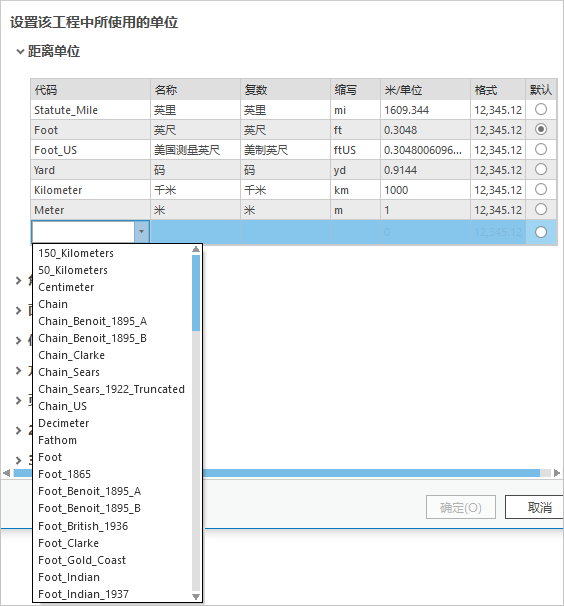The height and width of the screenshot is (606, 564).
Task: Click the 0.3048006096... value cell
Action: 425,150
